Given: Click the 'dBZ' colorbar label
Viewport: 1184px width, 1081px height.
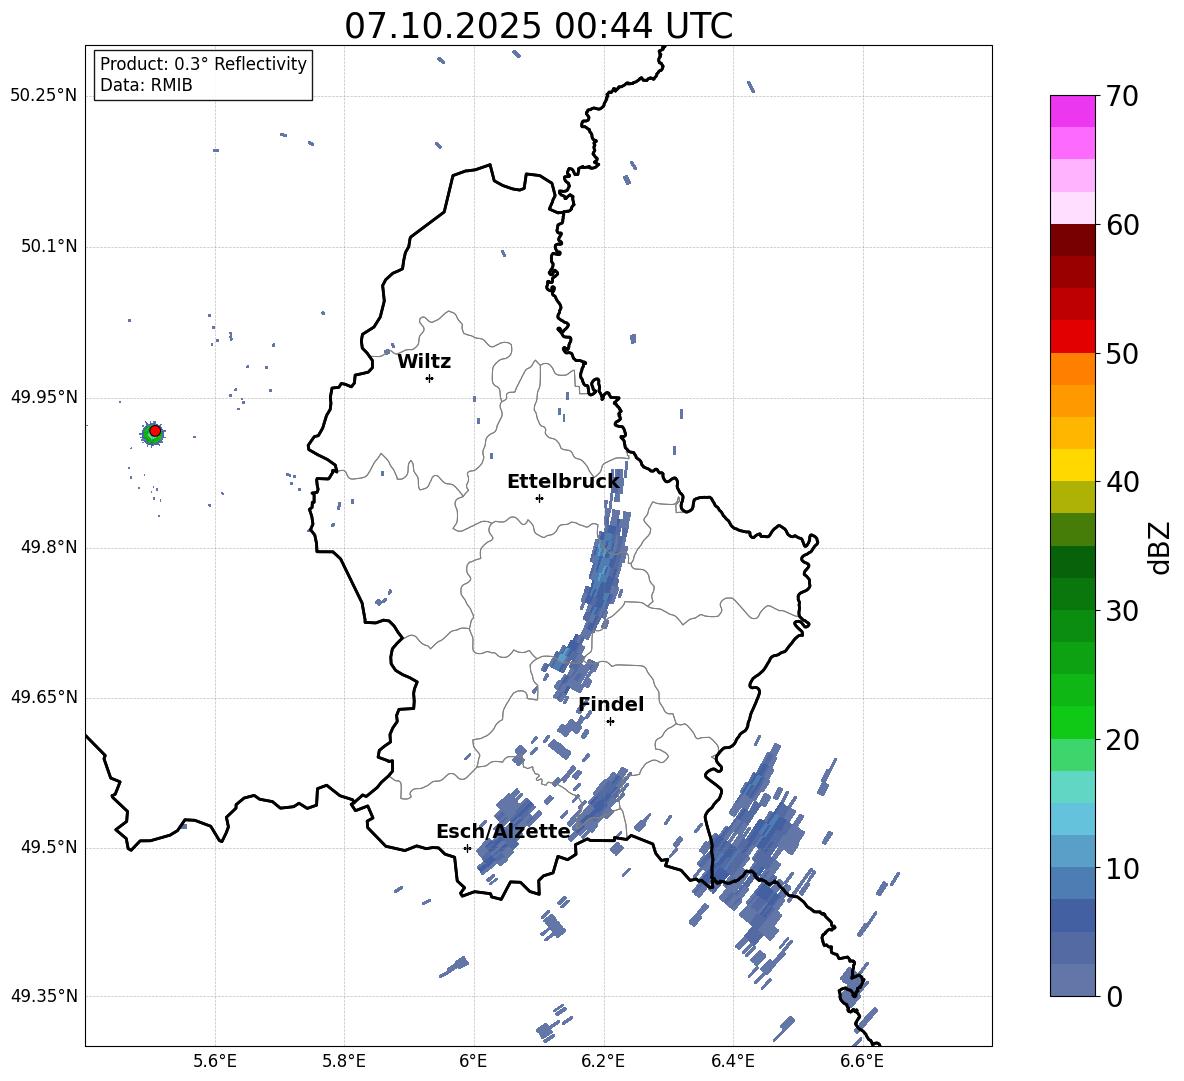Looking at the screenshot, I should [1161, 548].
